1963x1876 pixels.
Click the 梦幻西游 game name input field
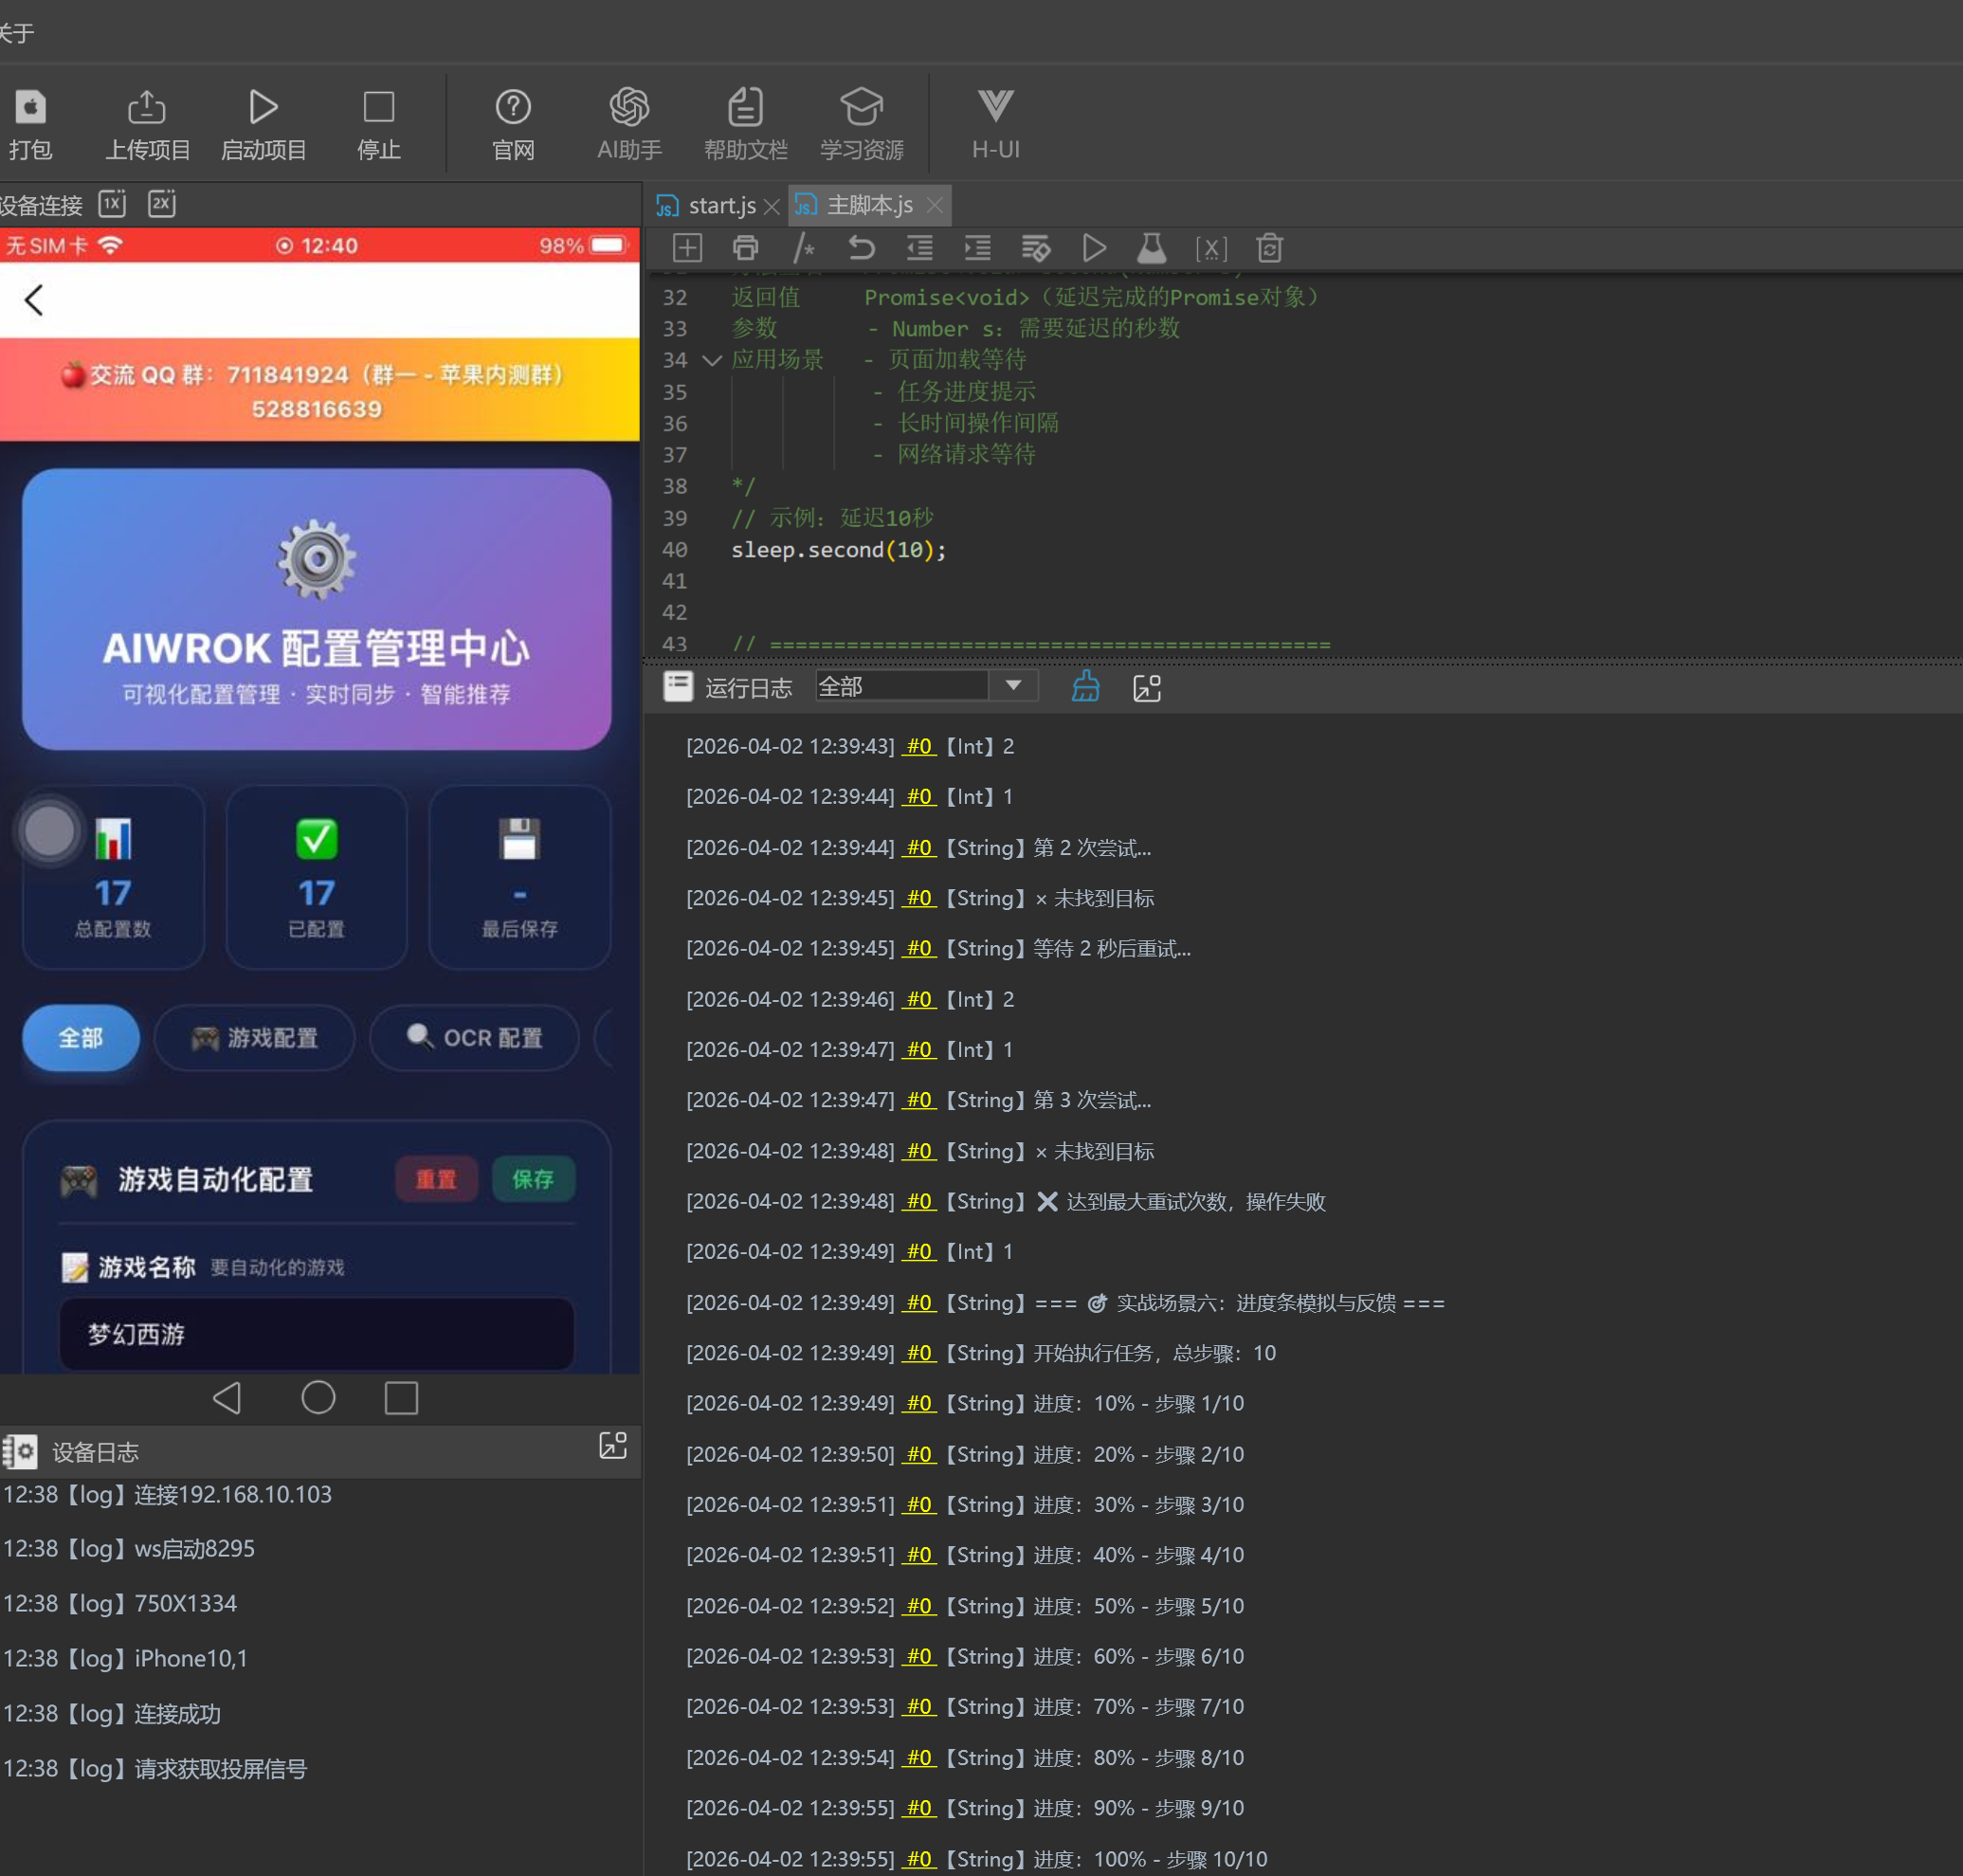tap(316, 1333)
